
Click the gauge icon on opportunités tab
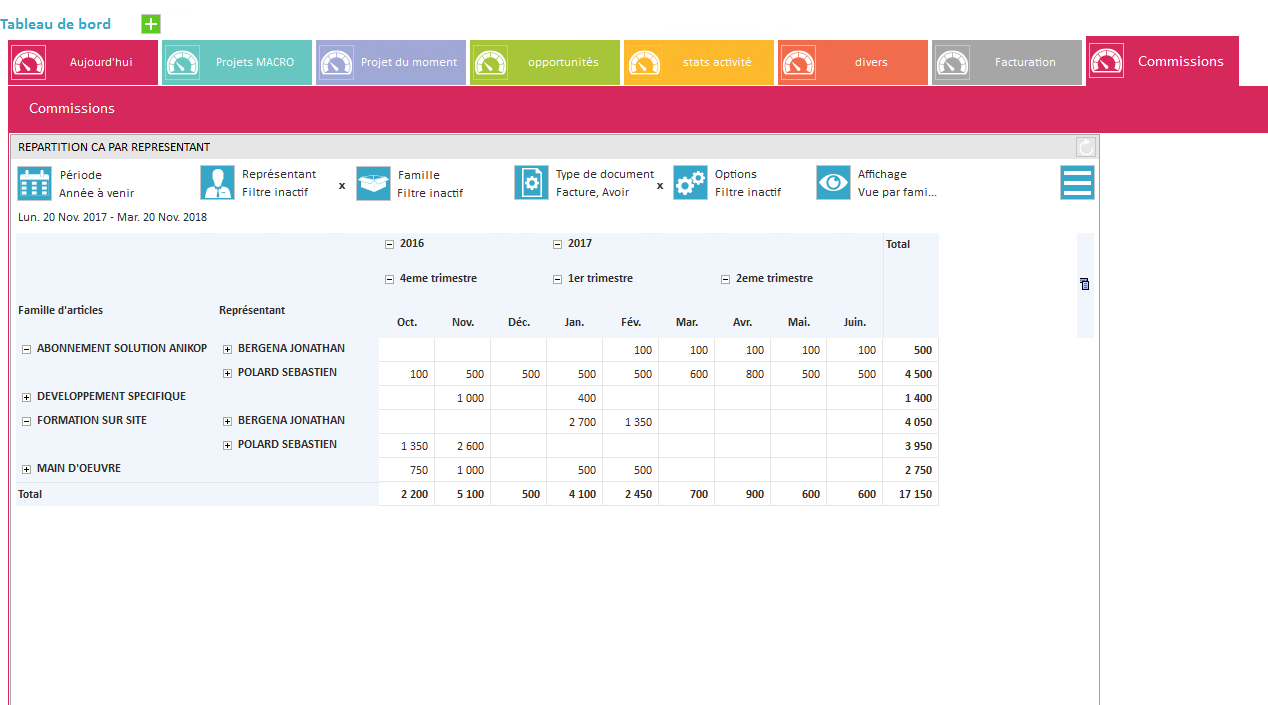point(490,62)
